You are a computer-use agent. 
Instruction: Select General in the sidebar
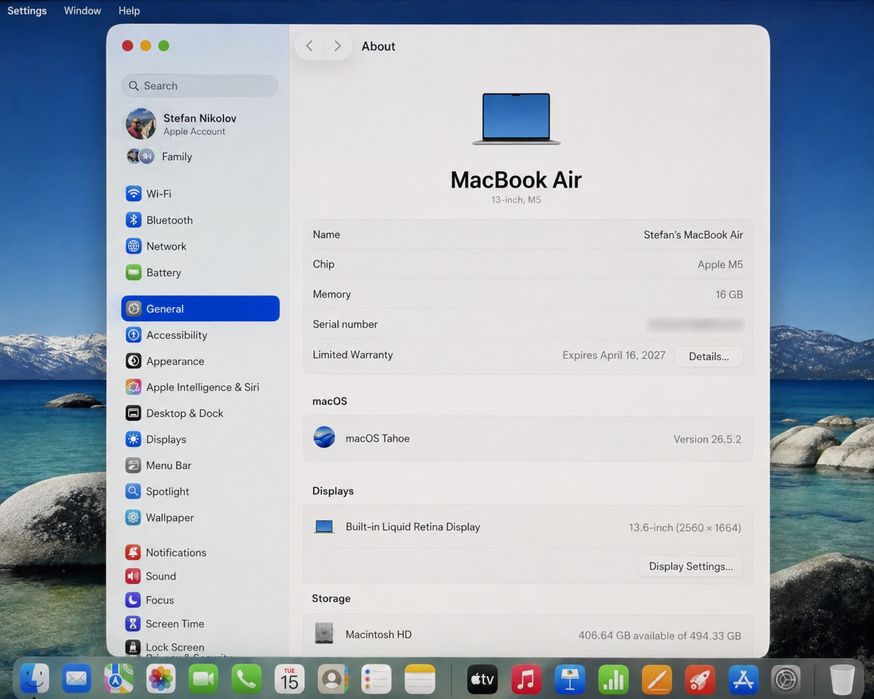200,308
